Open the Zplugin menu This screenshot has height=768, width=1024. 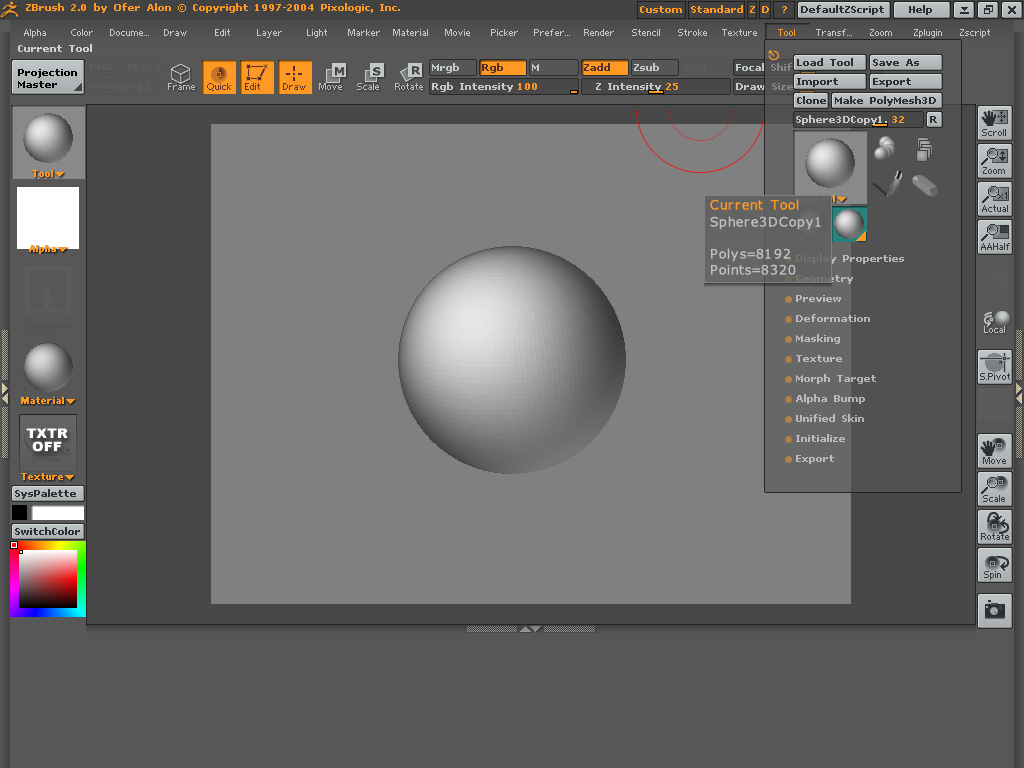click(x=927, y=33)
